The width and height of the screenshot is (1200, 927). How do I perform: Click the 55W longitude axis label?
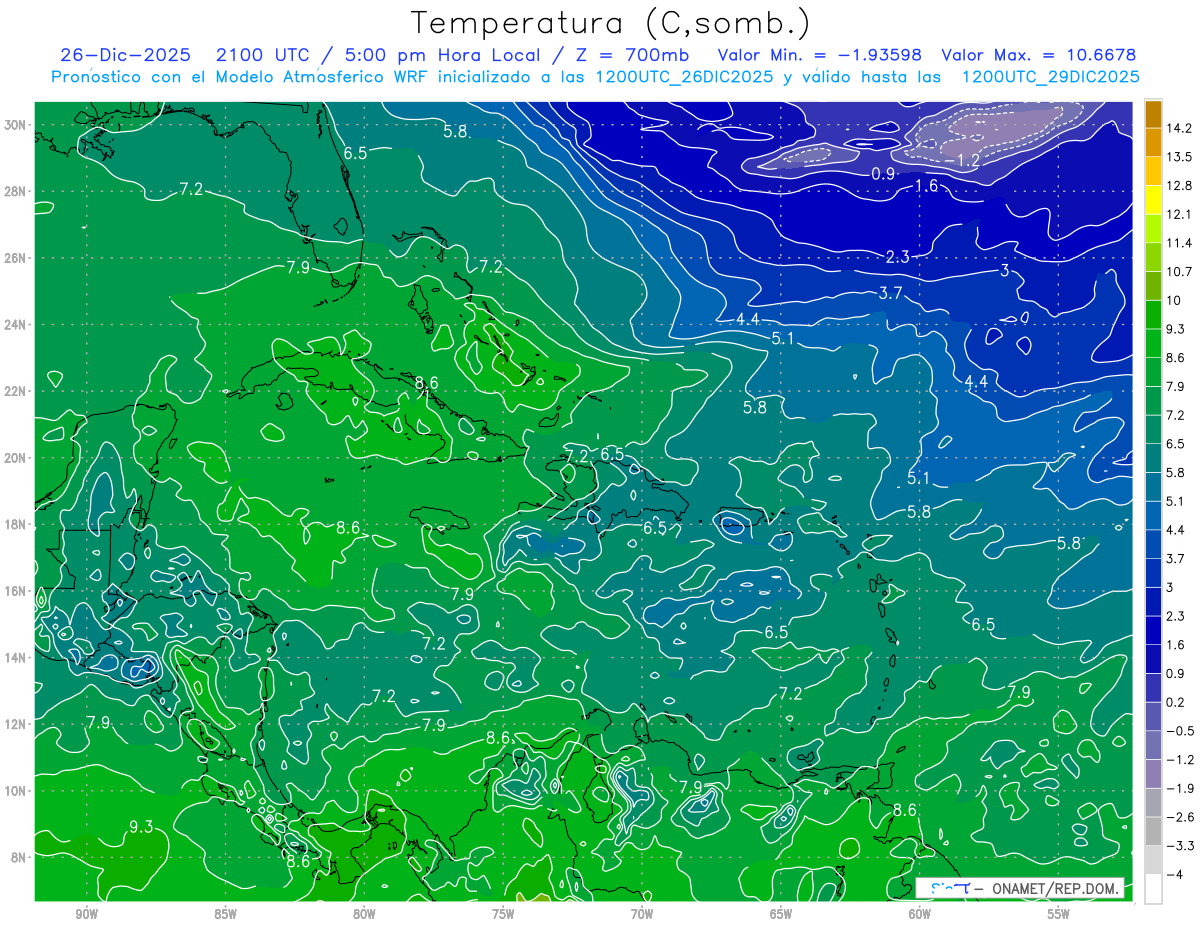click(x=1059, y=913)
